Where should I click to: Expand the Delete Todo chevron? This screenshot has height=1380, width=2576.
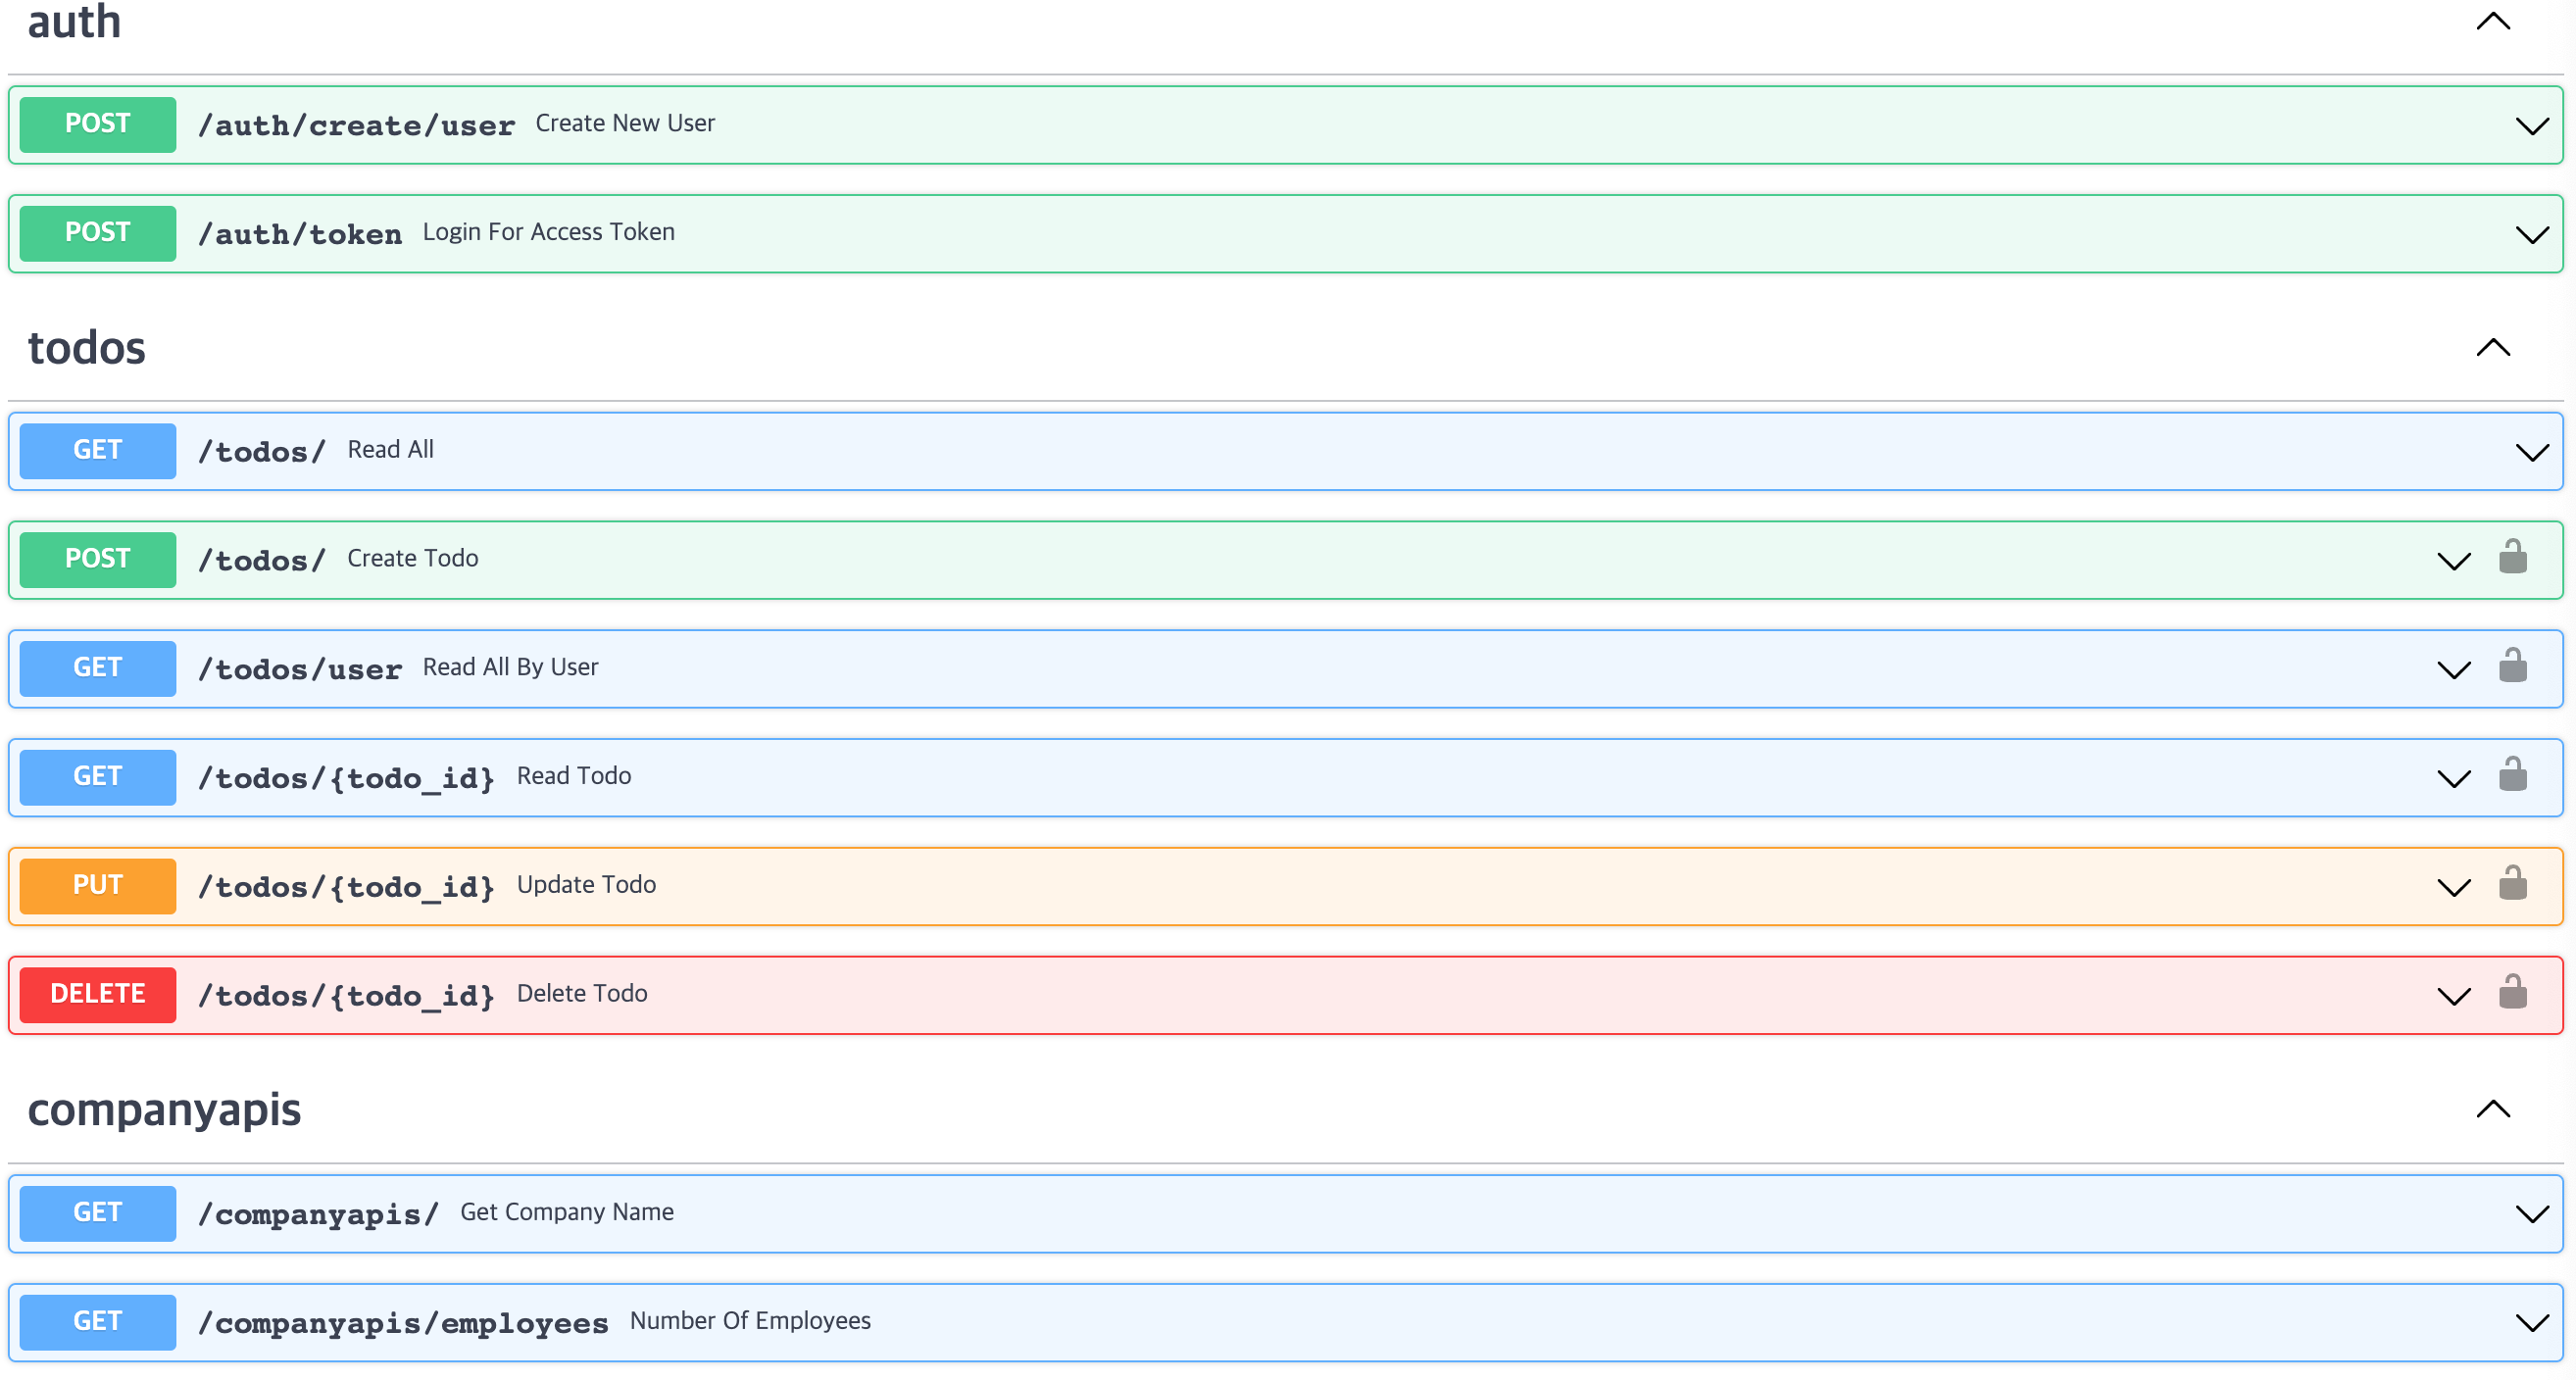point(2454,997)
